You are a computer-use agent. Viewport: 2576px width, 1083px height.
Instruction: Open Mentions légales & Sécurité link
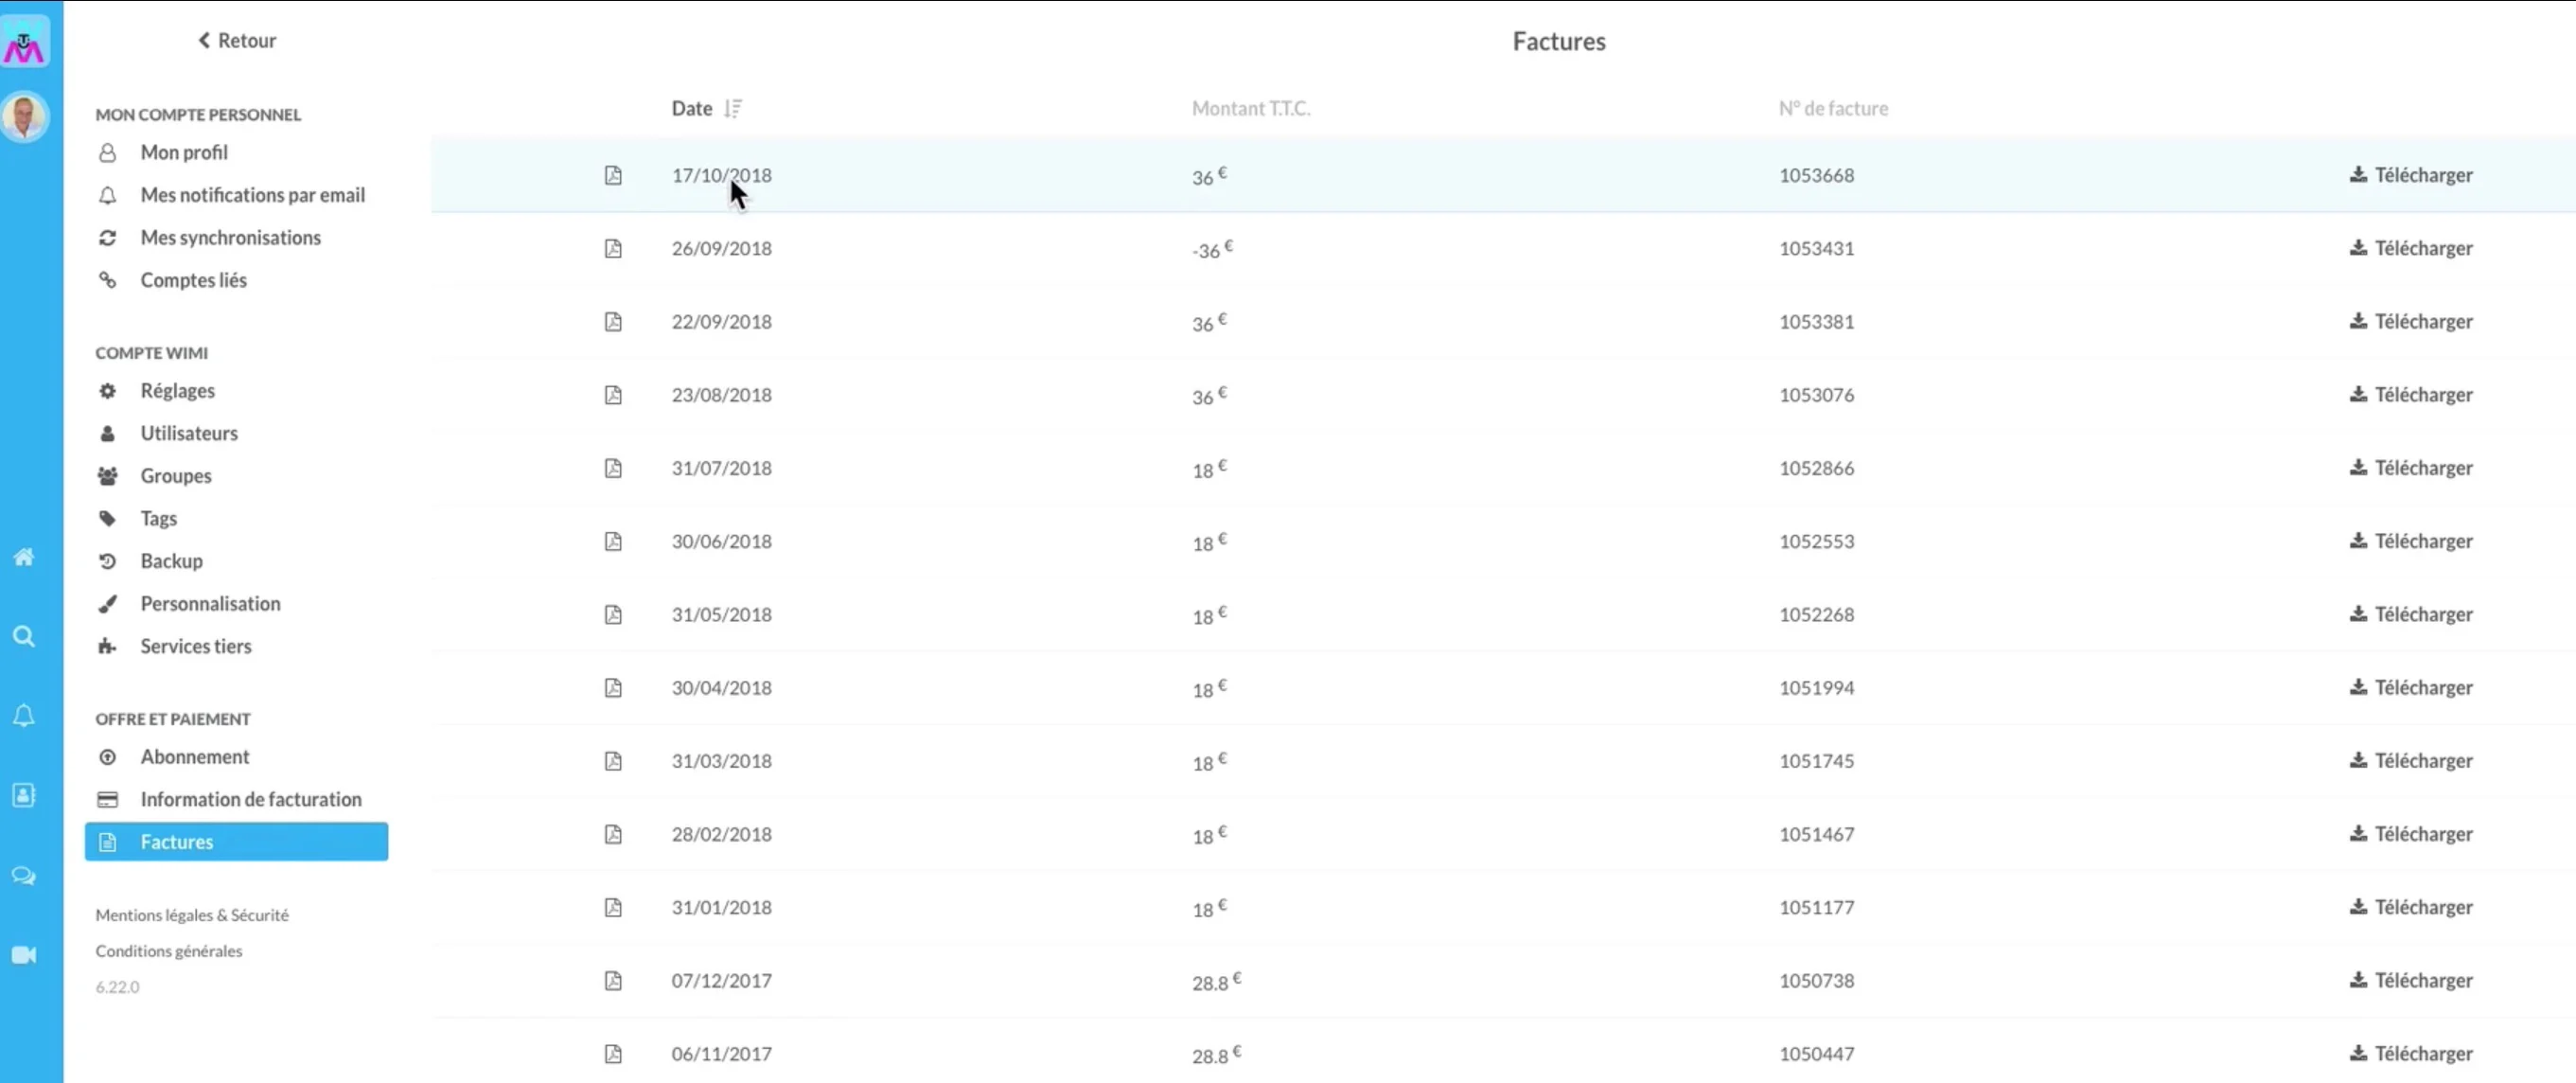tap(192, 915)
